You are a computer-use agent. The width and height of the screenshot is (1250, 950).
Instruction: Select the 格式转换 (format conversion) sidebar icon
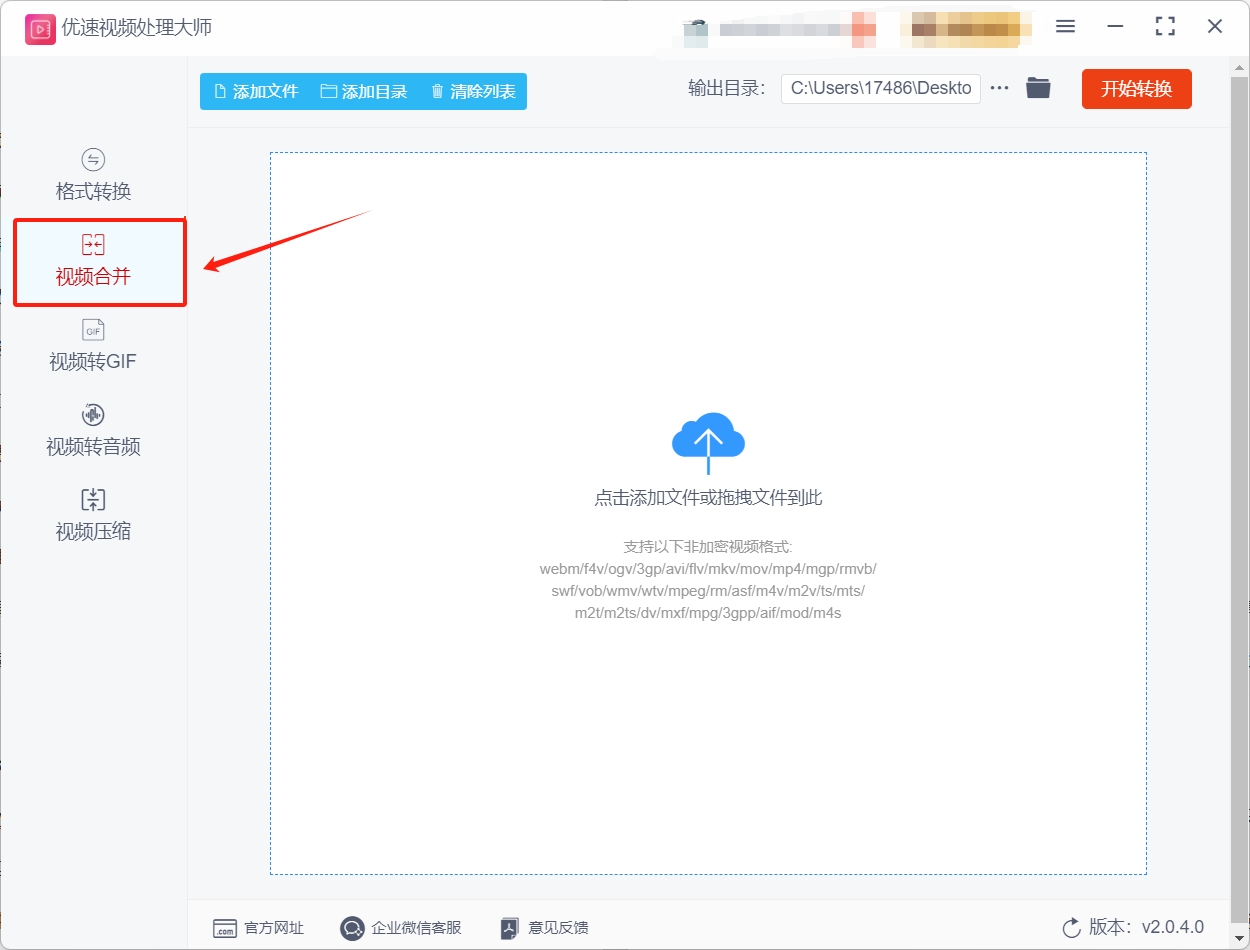(91, 175)
